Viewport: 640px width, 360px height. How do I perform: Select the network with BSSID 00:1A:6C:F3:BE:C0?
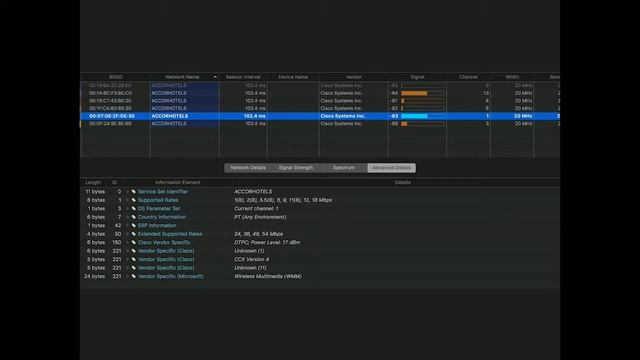110,93
